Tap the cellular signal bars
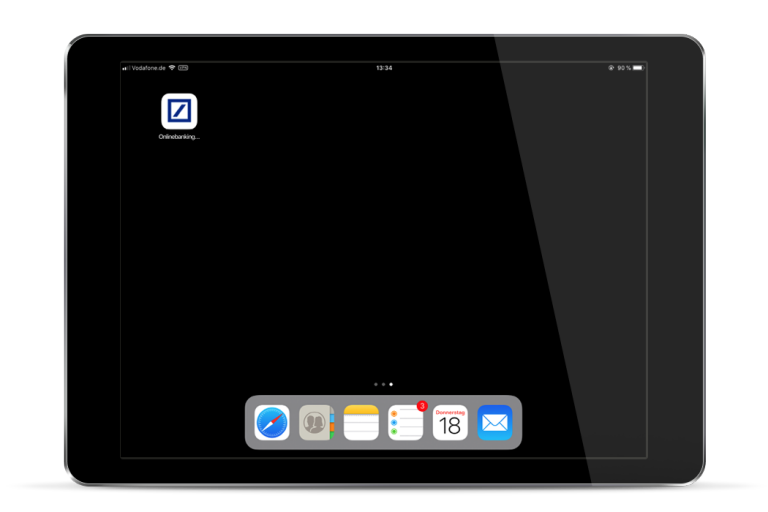768x512 pixels. click(126, 68)
